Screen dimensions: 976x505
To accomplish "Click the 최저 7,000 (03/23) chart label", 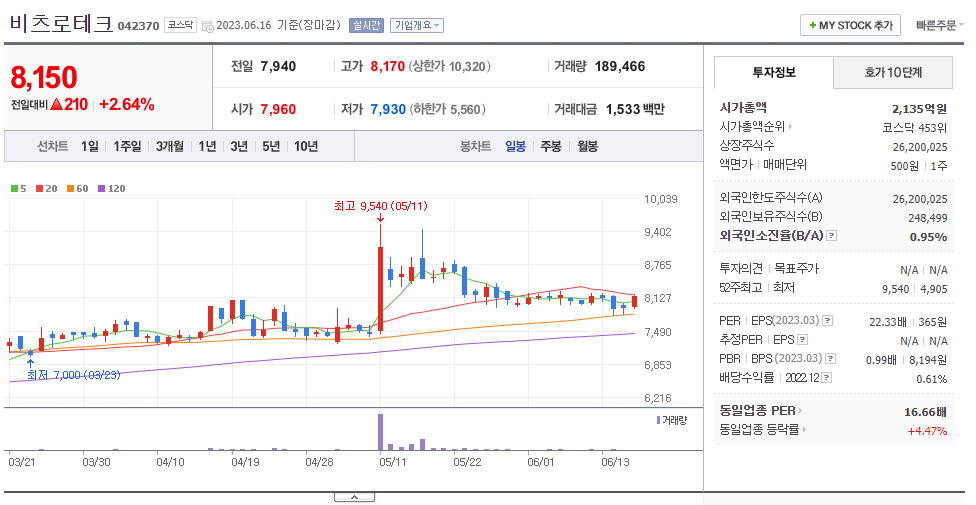I will [x=73, y=375].
